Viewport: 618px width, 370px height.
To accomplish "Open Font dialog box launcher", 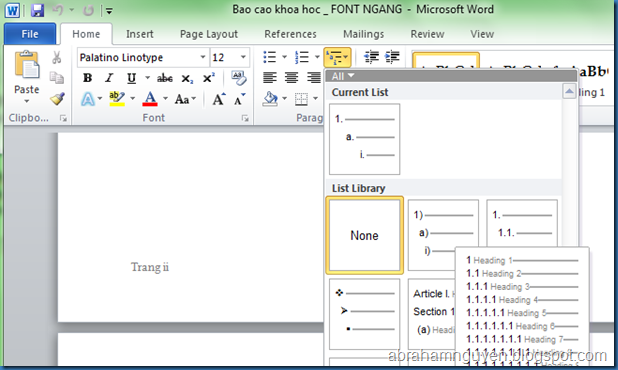I will point(245,118).
